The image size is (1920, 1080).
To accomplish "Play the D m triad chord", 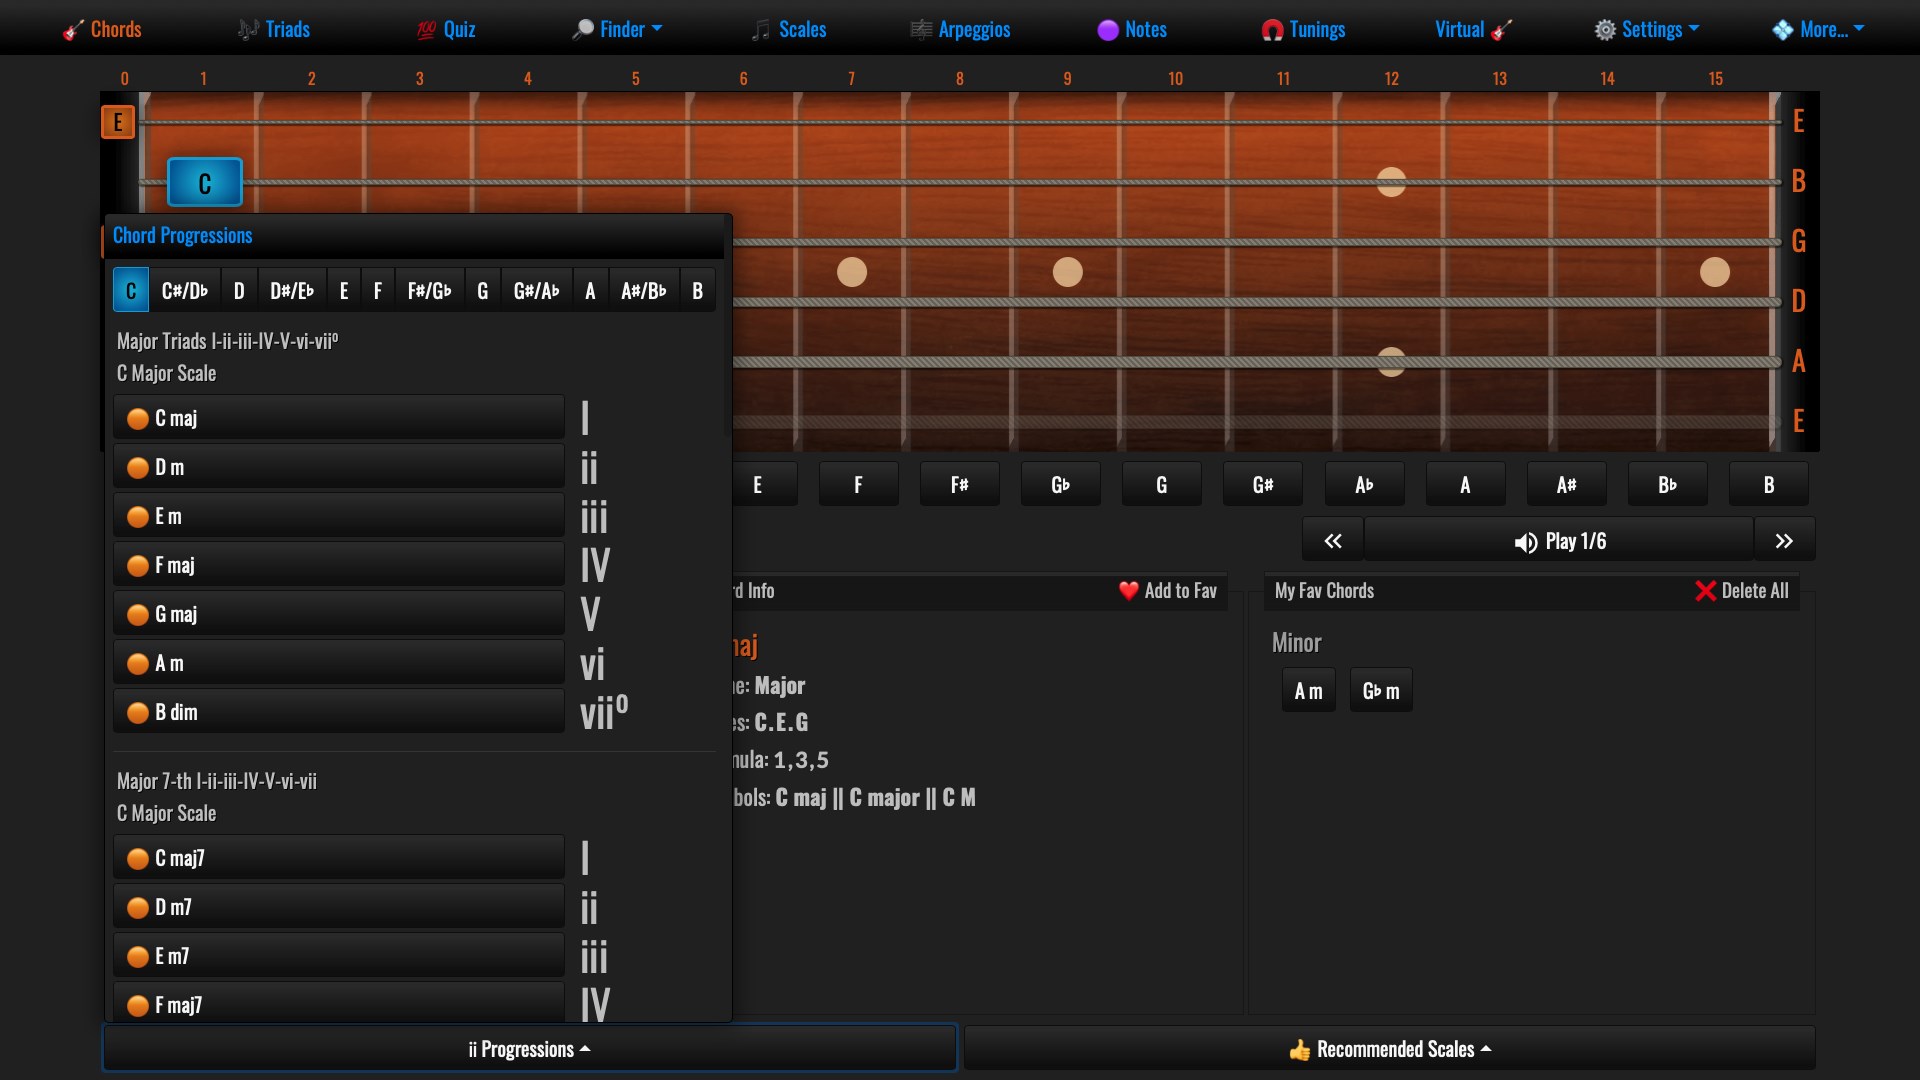I will tap(339, 467).
